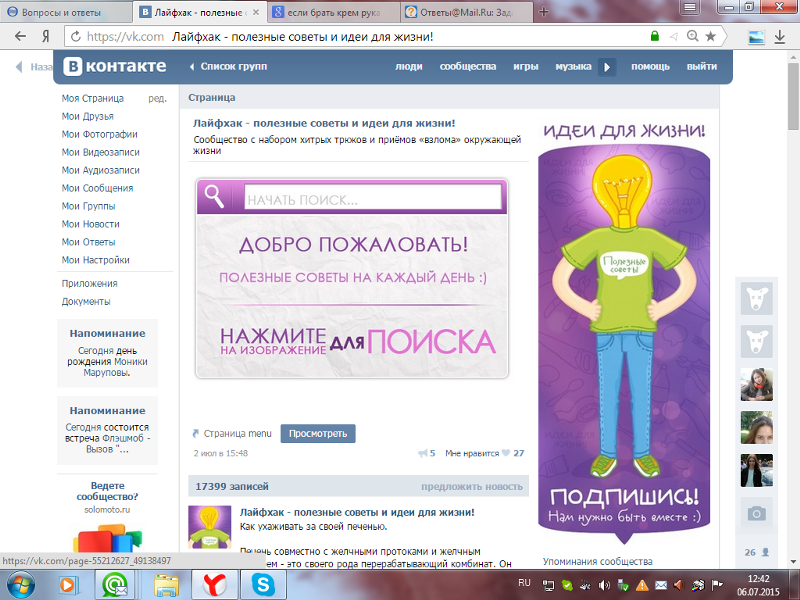Open Мои Настройки

95,260
